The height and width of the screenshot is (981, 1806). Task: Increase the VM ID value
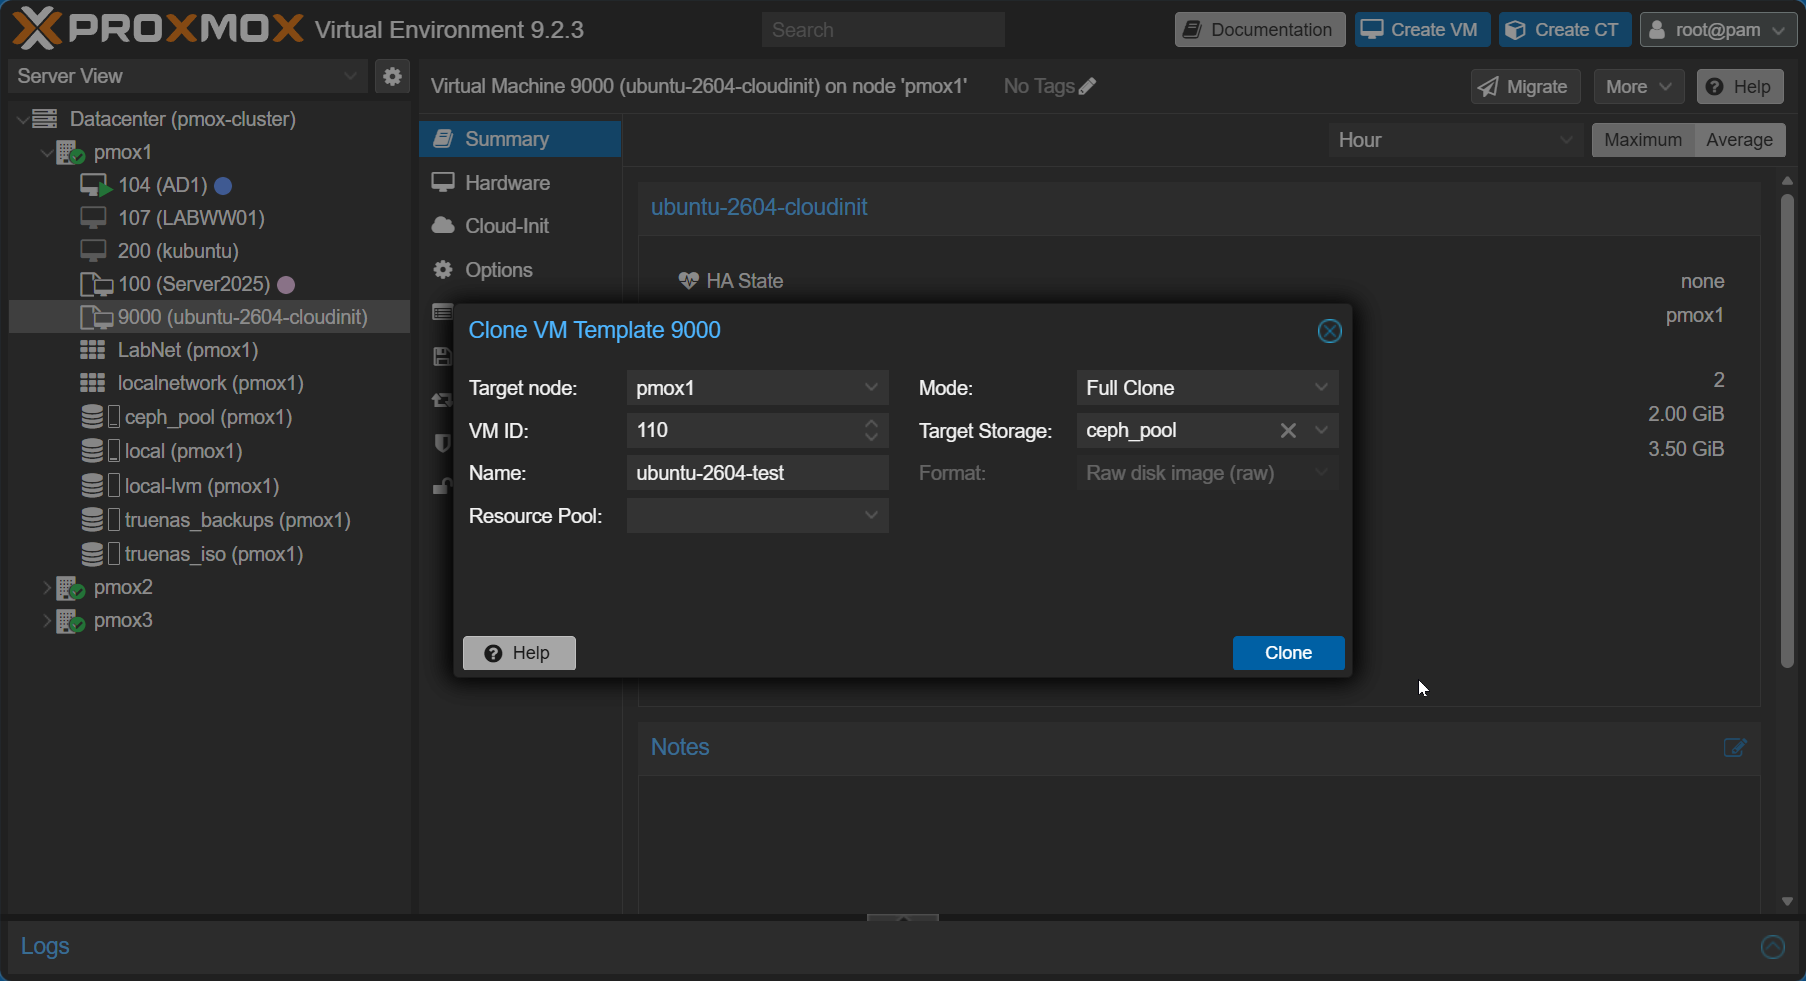click(872, 423)
